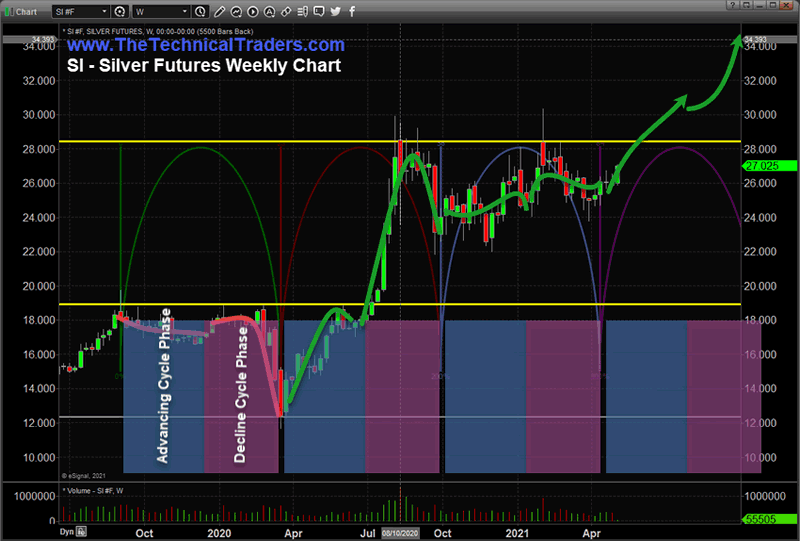The width and height of the screenshot is (800, 541).
Task: Click the Dyn scaling label
Action: (67, 532)
